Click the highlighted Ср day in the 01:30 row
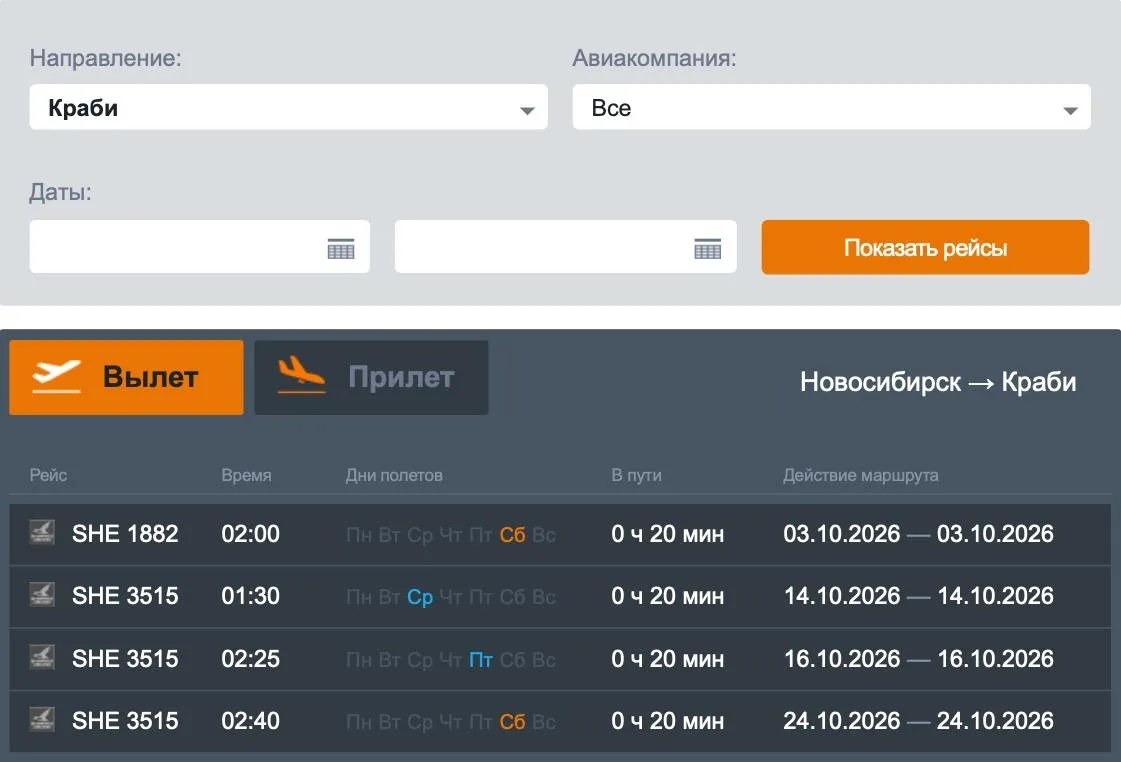 [420, 597]
